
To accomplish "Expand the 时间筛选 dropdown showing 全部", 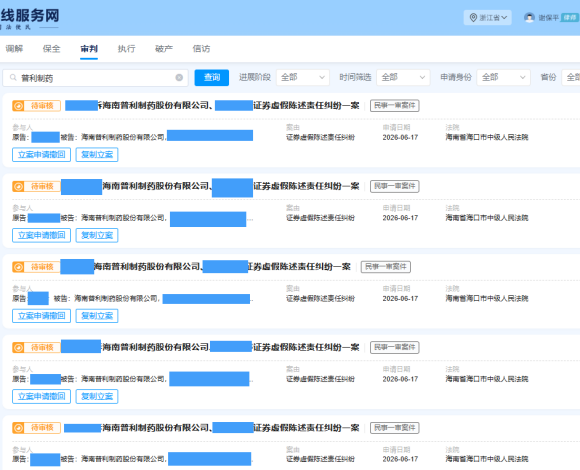I will (403, 78).
